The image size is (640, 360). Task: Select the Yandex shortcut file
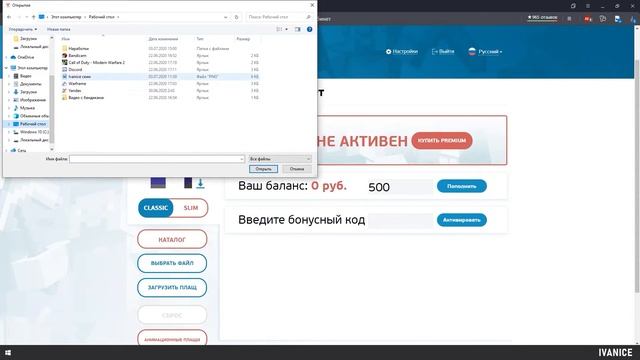pyautogui.click(x=161, y=90)
